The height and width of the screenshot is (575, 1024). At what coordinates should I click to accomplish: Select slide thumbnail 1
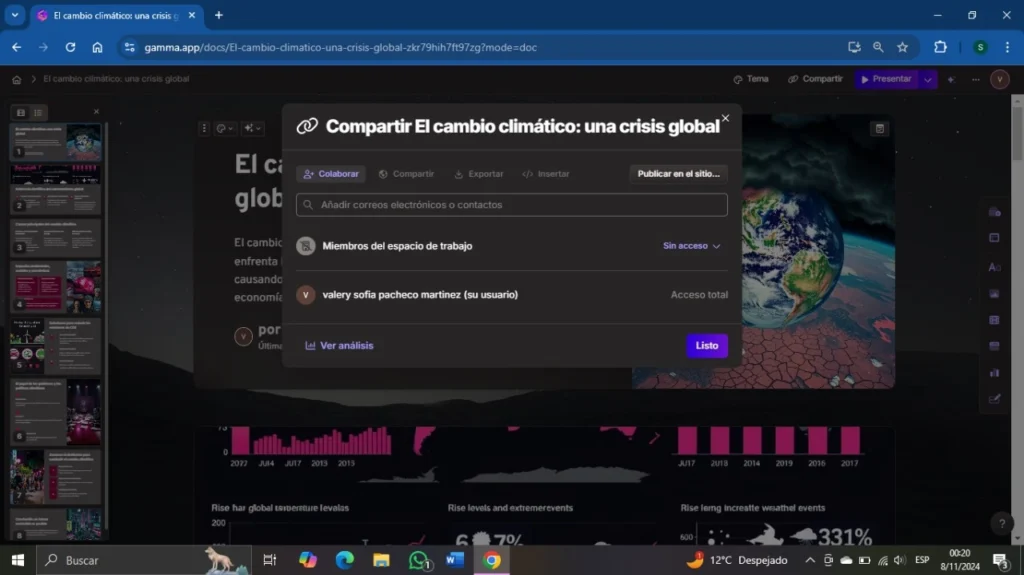(x=56, y=141)
